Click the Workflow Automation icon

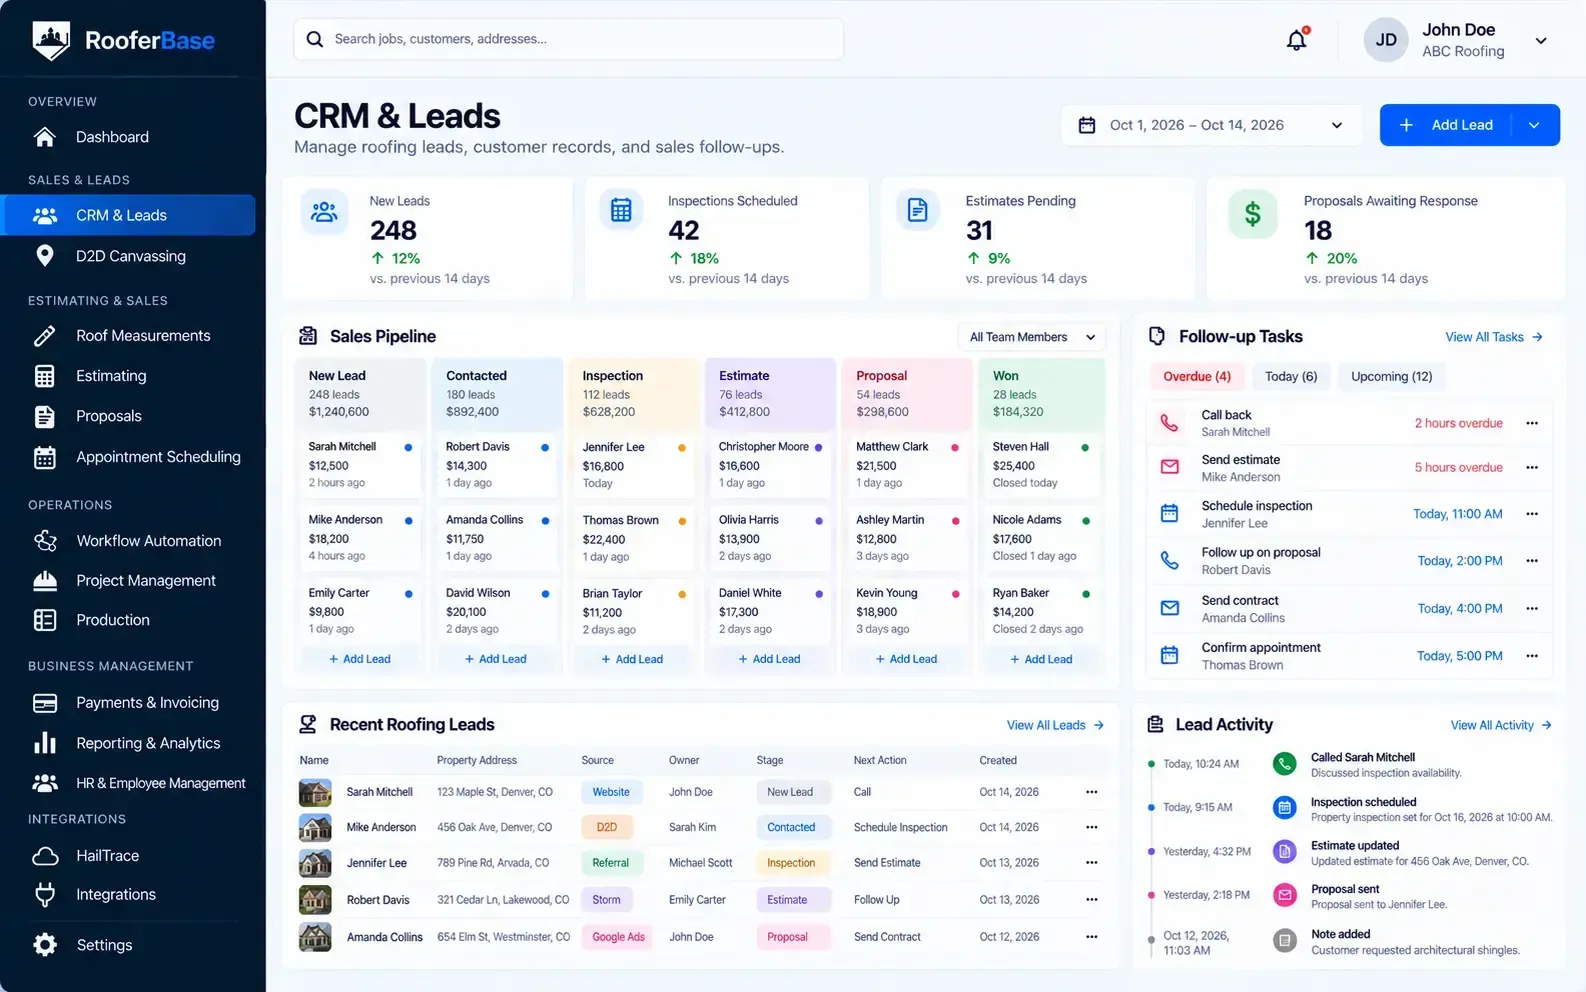[45, 541]
